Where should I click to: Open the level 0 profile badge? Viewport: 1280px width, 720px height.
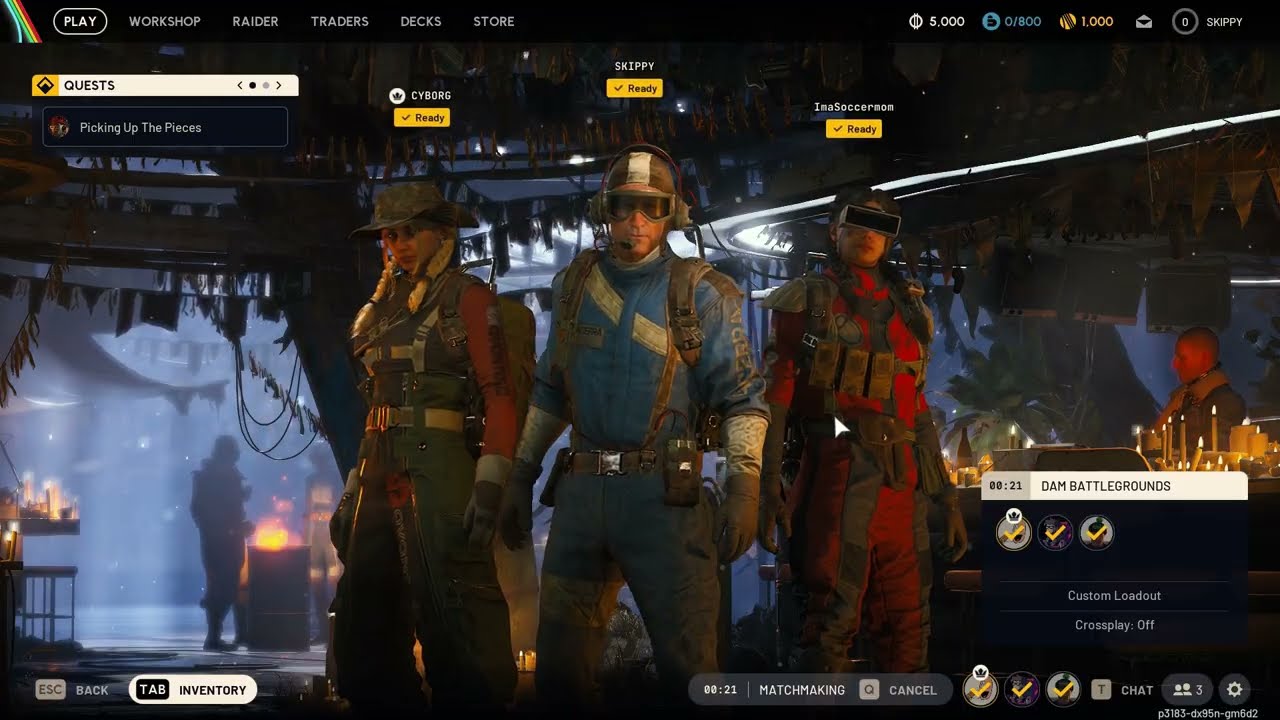(x=1185, y=21)
